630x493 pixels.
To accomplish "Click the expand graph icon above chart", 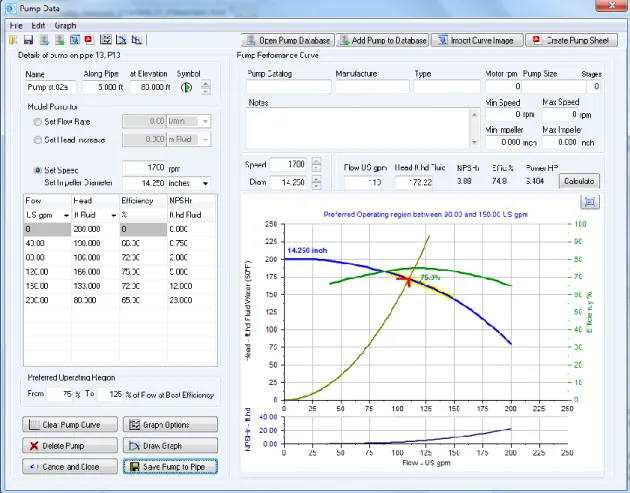I will 590,202.
